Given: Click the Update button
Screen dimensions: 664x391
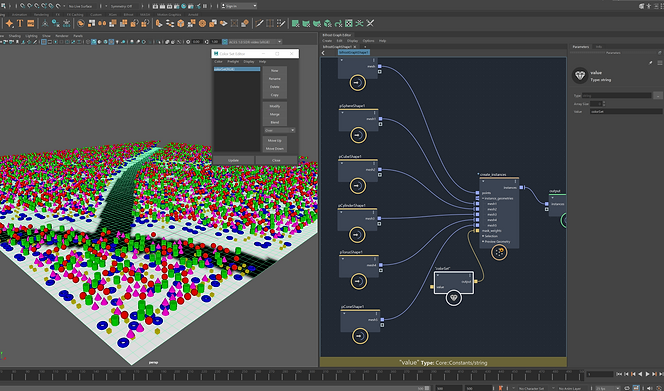Looking at the screenshot, I should [233, 161].
